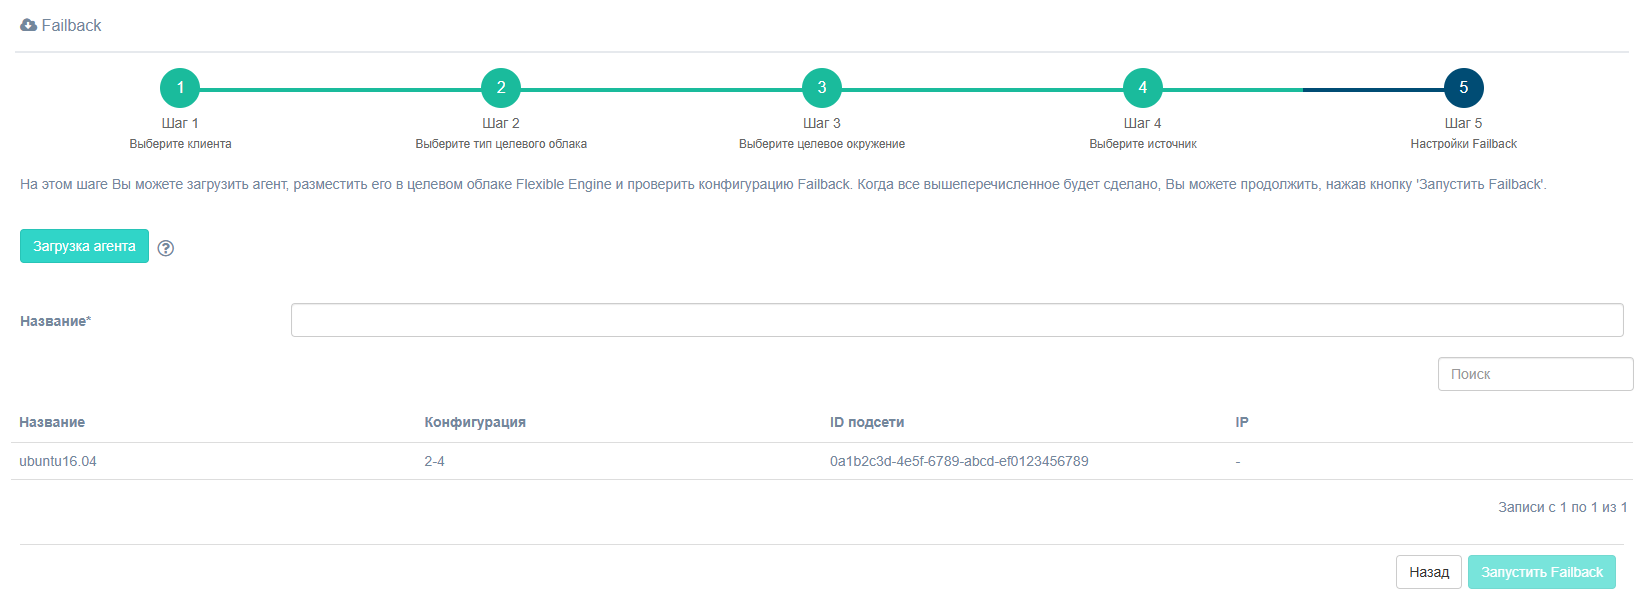Go to step 4 circle
Viewport: 1640px width, 610px height.
1143,88
